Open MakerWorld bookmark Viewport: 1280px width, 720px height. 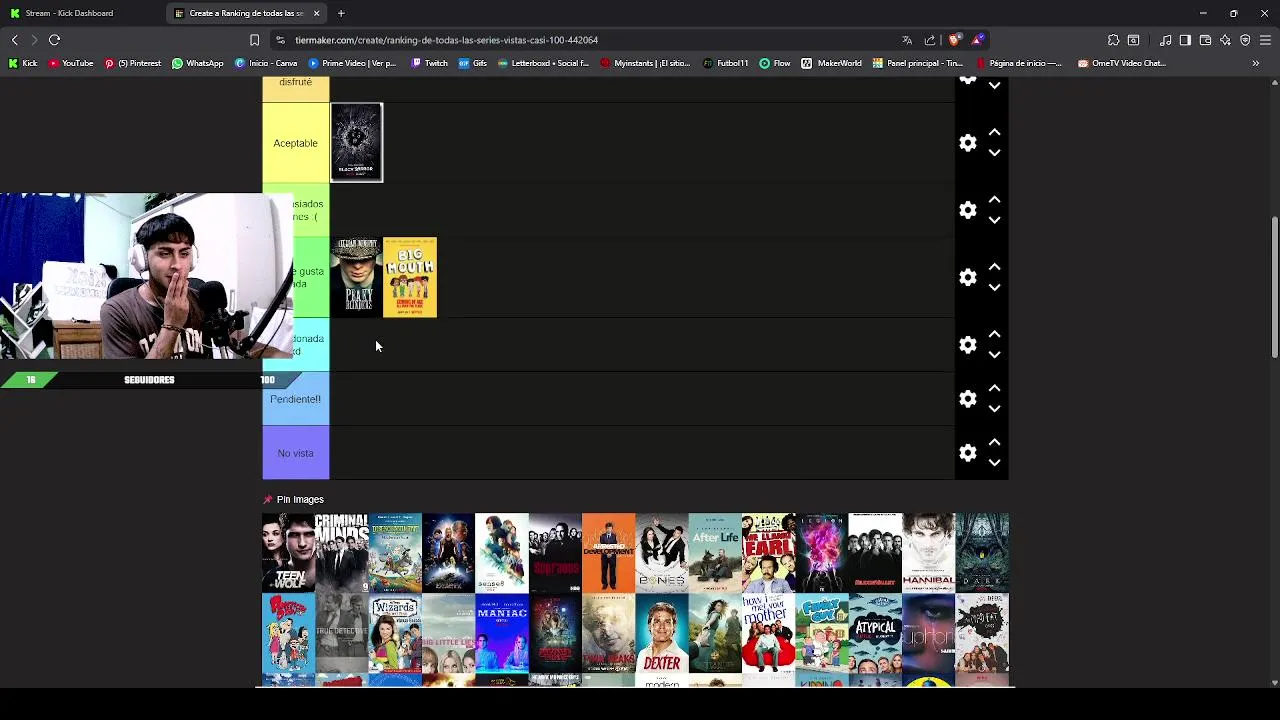[x=832, y=63]
